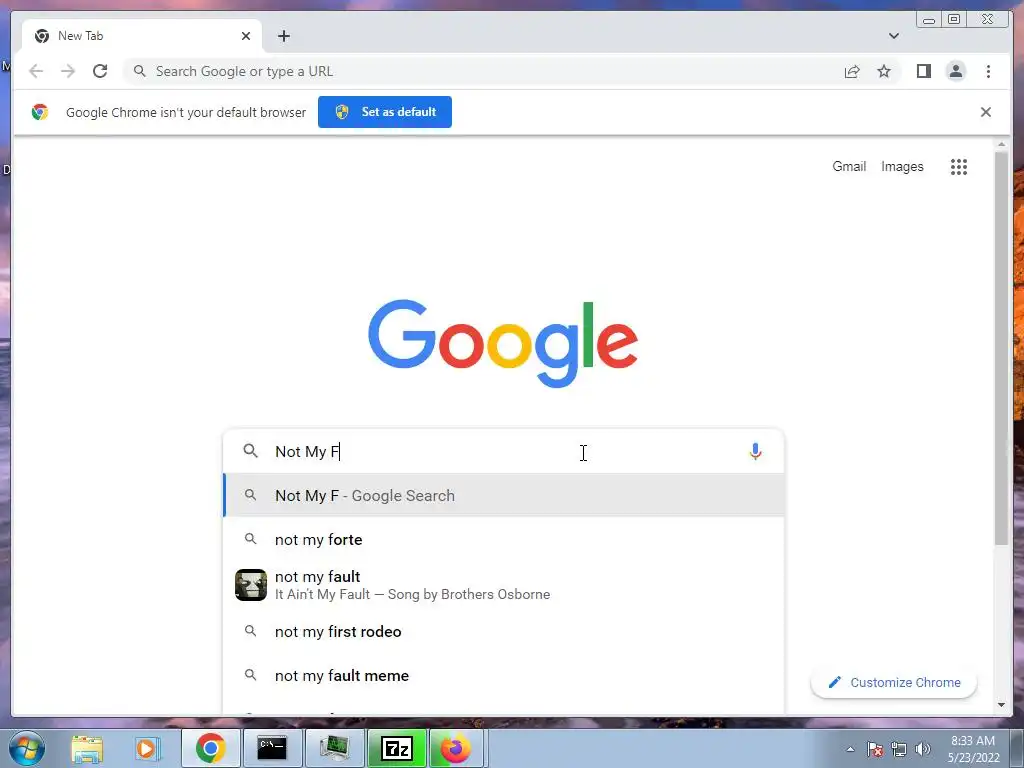Click the Google logo
The width and height of the screenshot is (1024, 768).
pos(503,343)
